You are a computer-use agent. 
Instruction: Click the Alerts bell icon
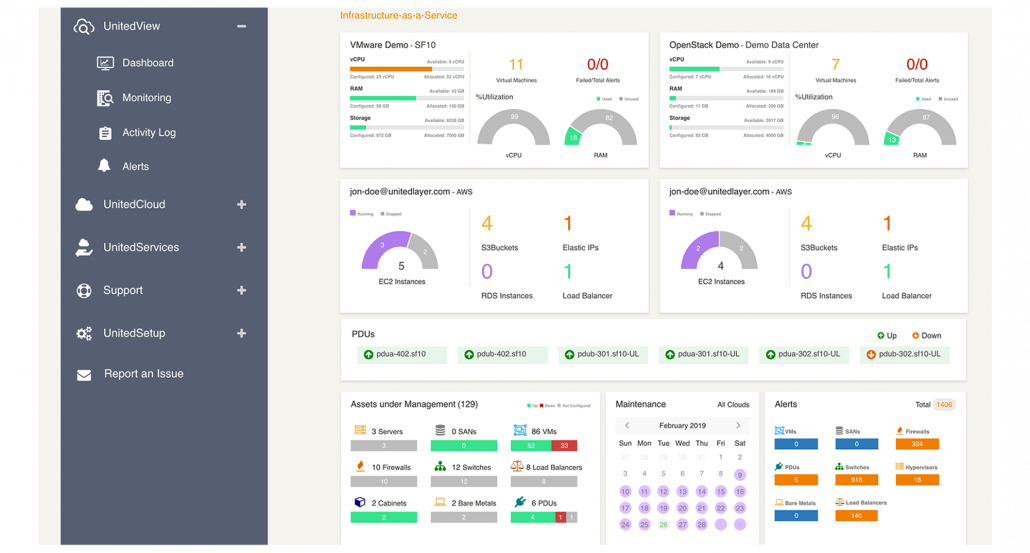pos(104,166)
